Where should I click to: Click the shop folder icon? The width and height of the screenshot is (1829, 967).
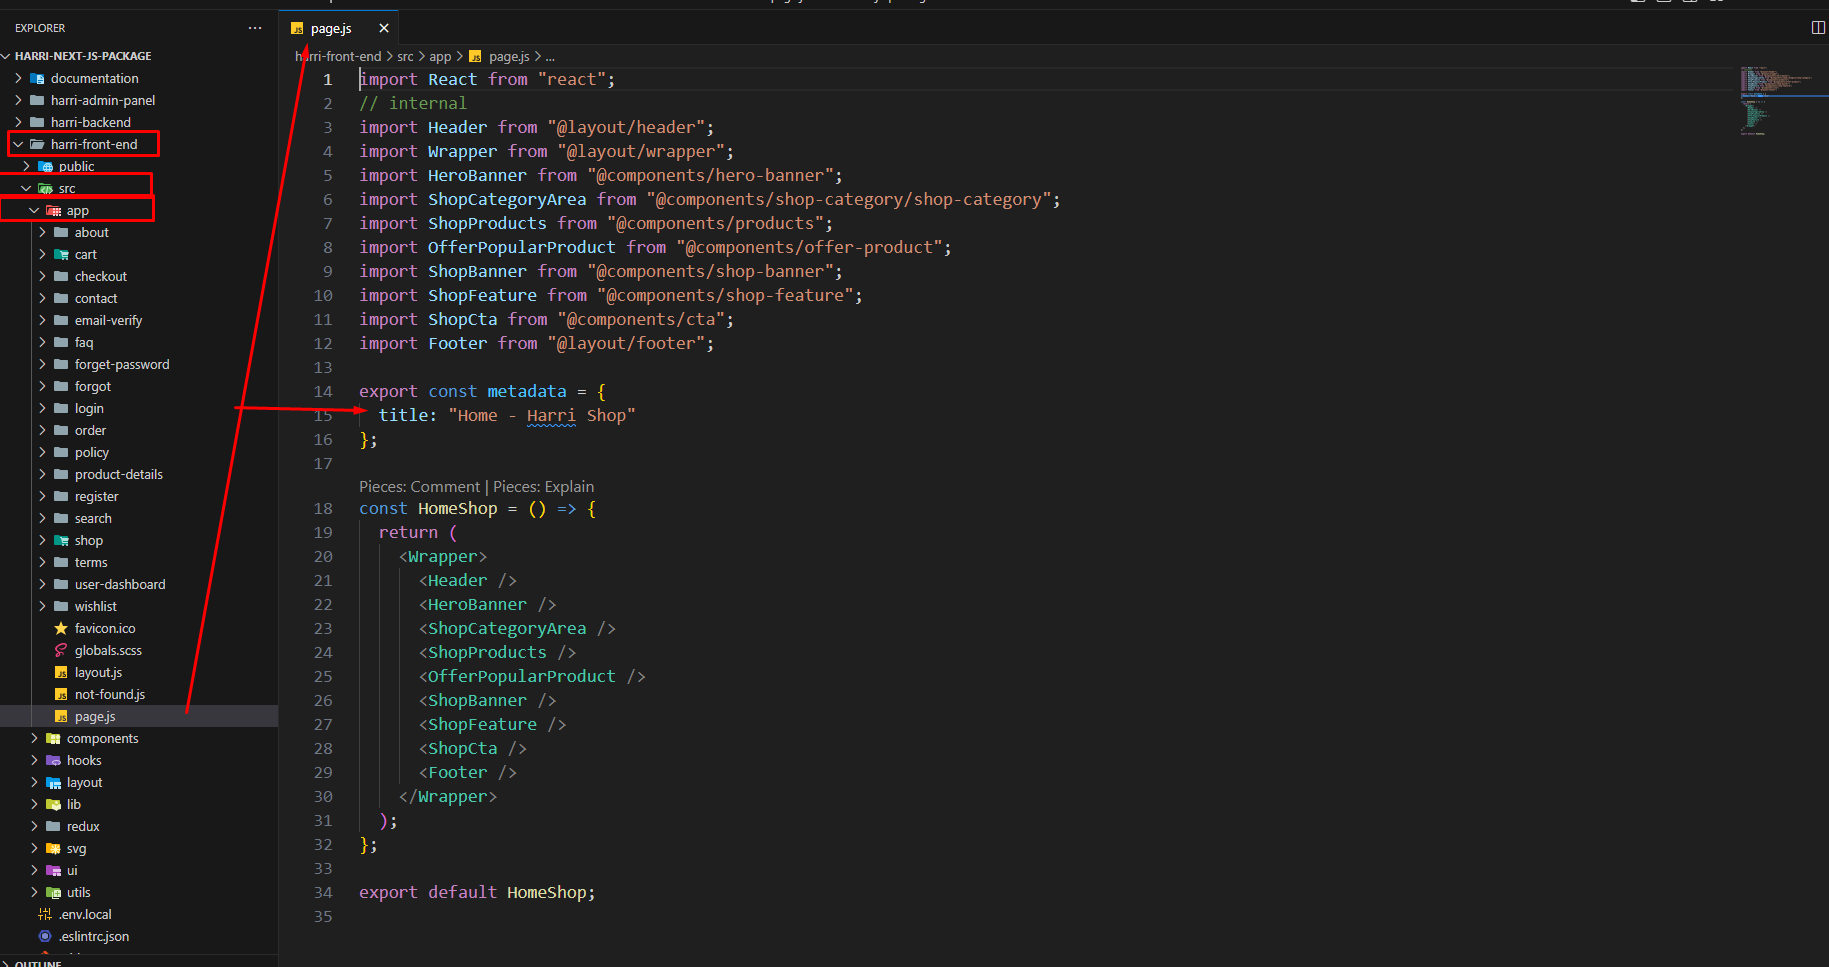pyautogui.click(x=61, y=540)
